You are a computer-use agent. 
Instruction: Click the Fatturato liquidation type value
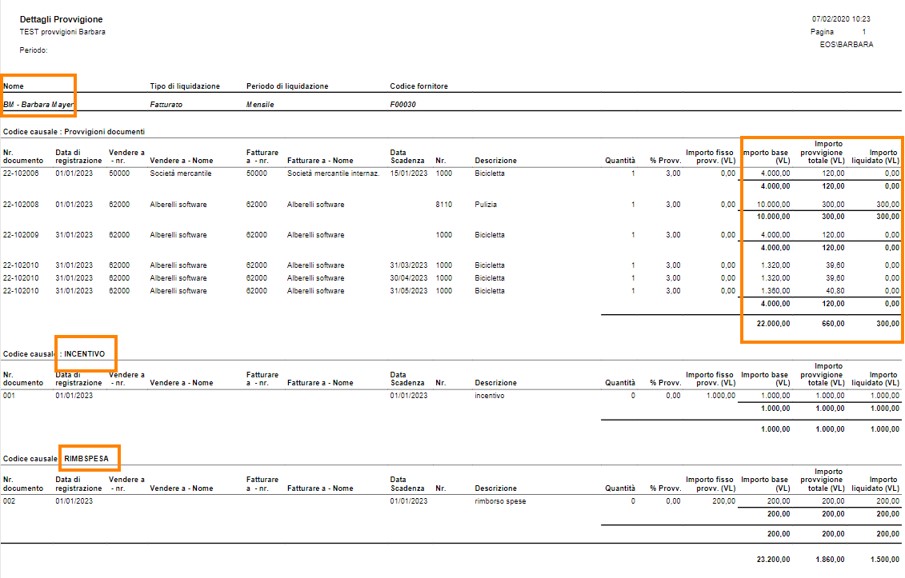coord(166,104)
